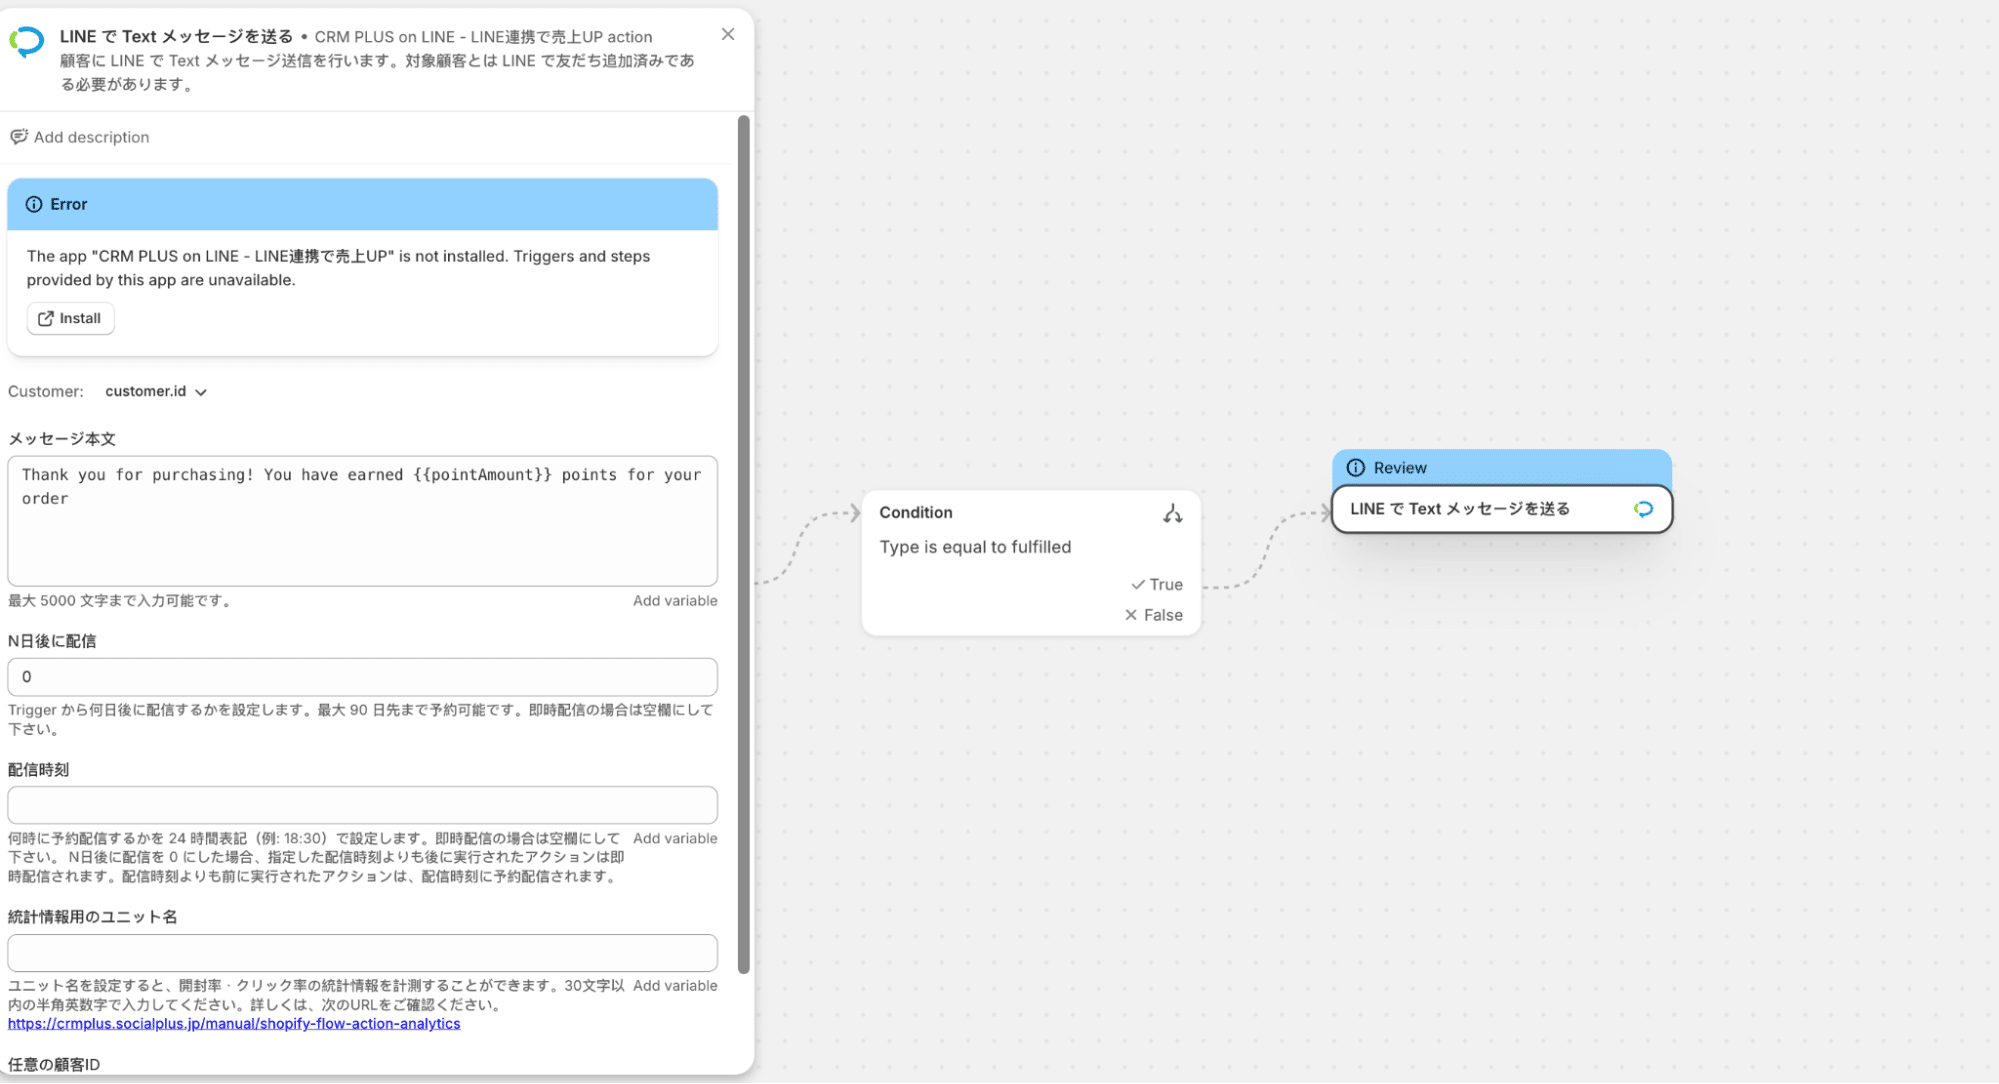Click the Add description comment icon

[x=19, y=137]
